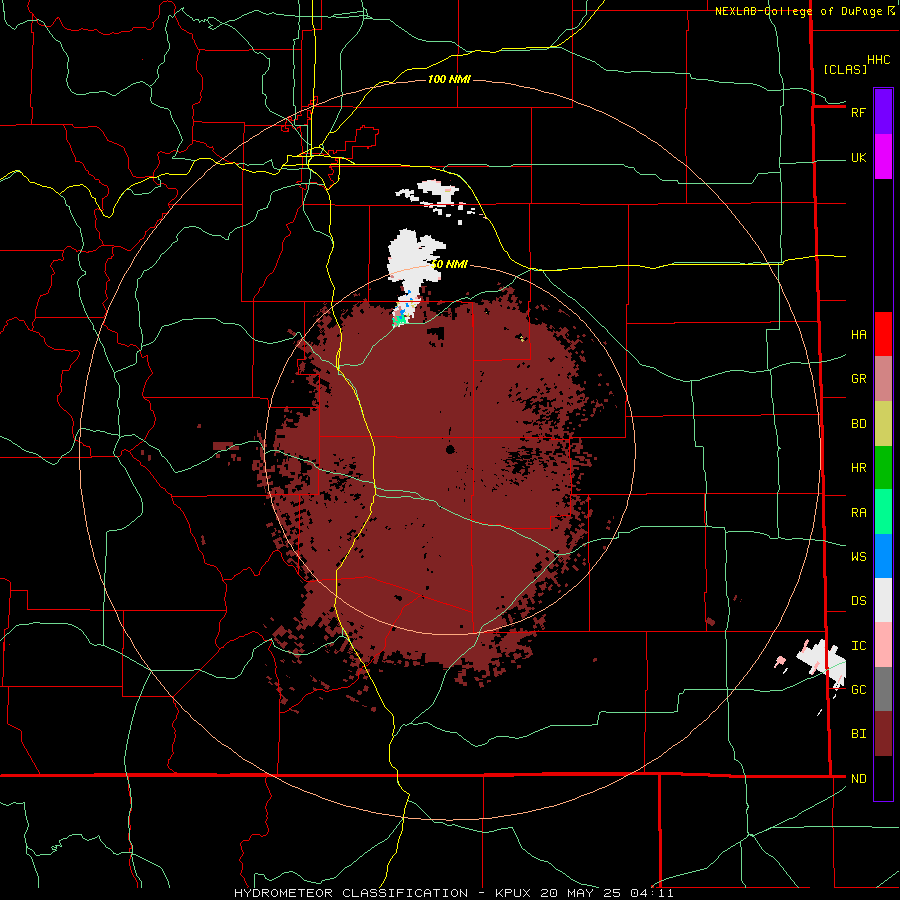900x900 pixels.
Task: Click the ND legend label
Action: pos(858,779)
